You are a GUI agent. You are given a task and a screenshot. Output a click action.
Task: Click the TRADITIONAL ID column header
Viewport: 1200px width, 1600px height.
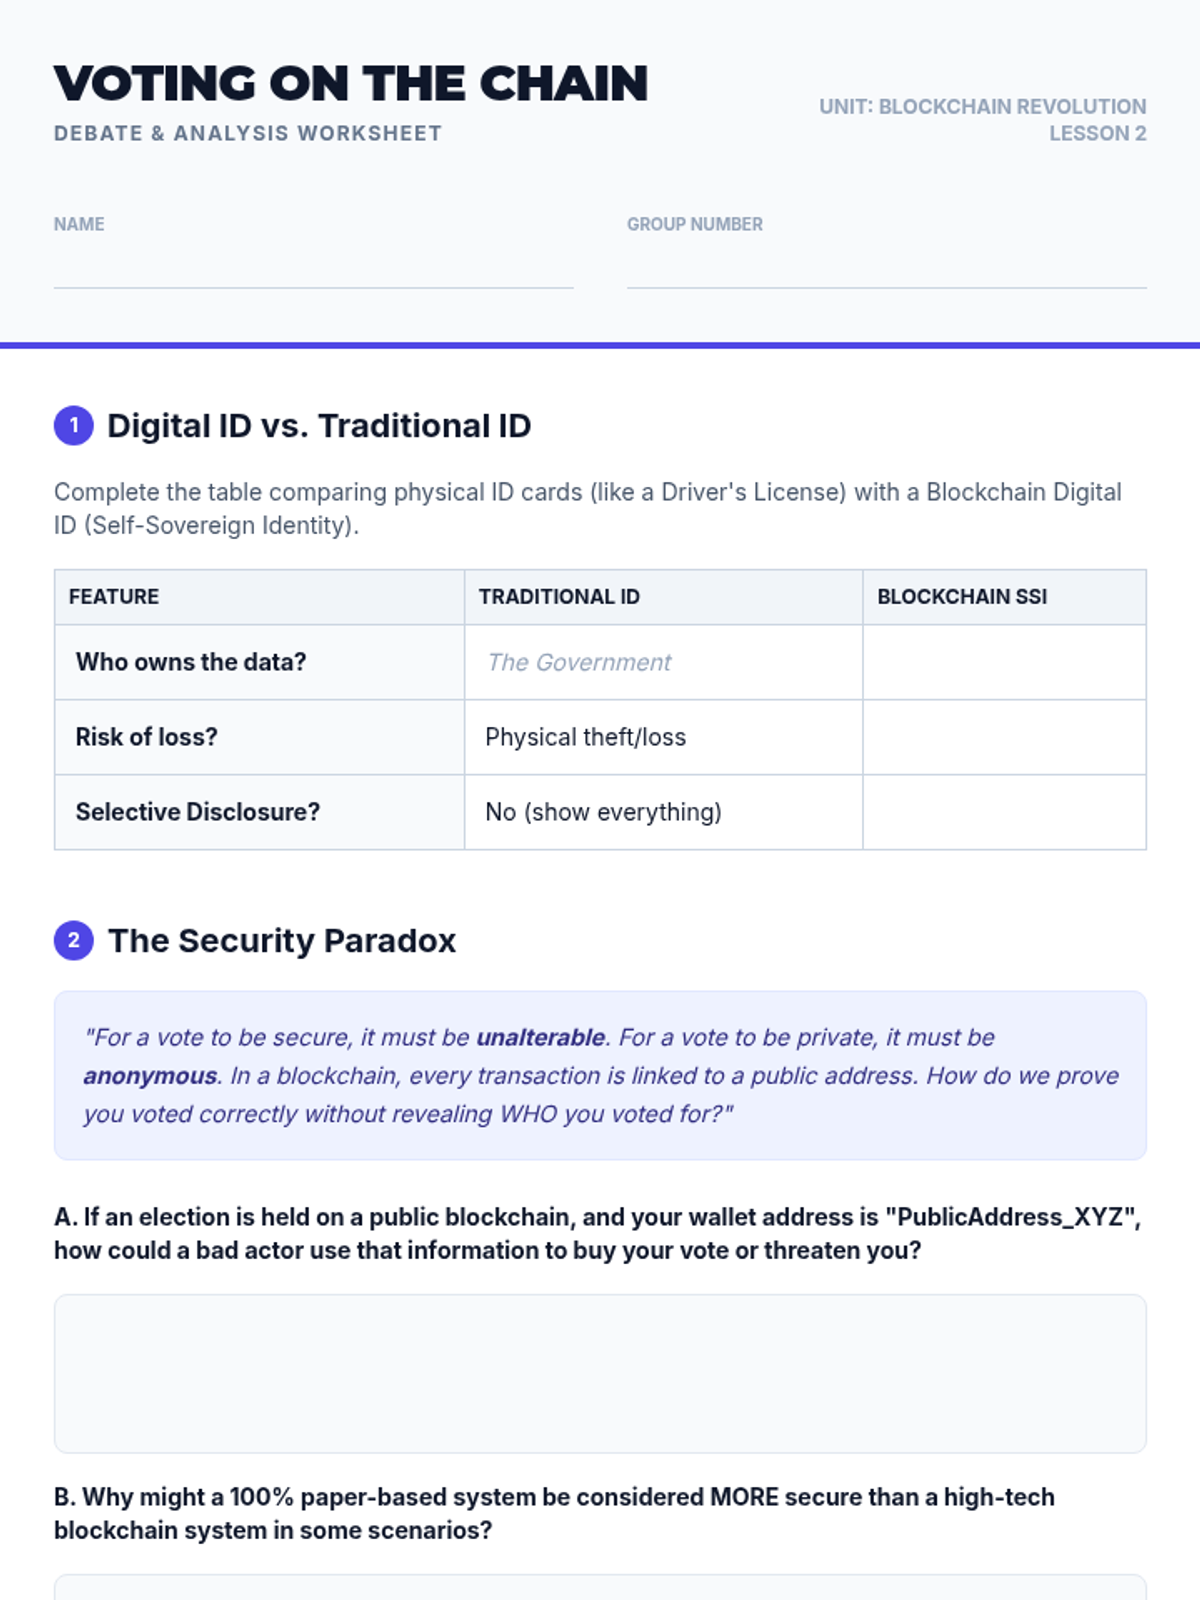663,597
